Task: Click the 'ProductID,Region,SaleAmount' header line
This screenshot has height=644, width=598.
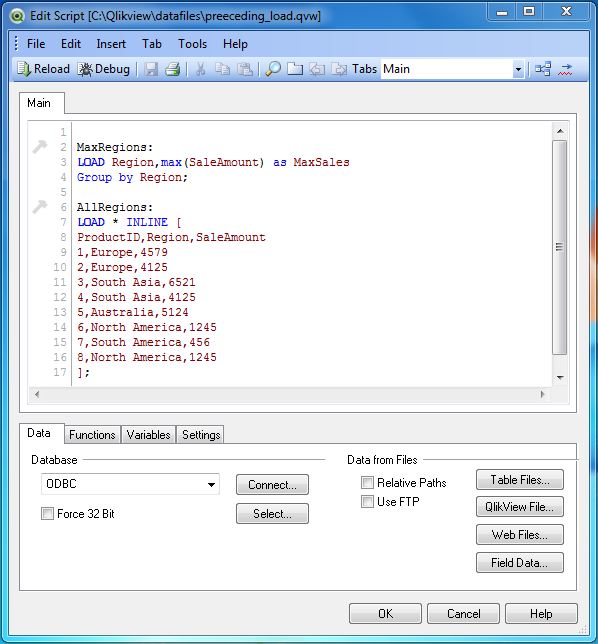Action: pyautogui.click(x=171, y=237)
